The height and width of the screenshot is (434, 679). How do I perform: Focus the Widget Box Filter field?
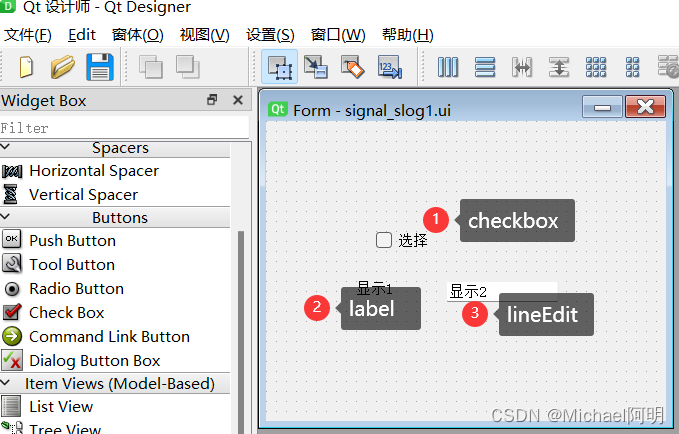(125, 128)
